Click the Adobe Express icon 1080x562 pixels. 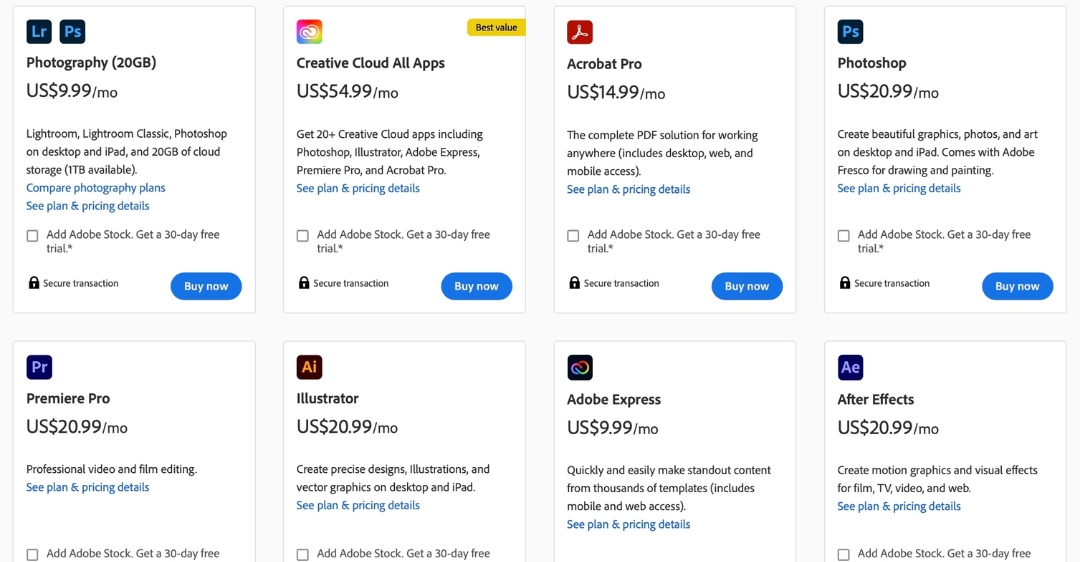(x=580, y=368)
